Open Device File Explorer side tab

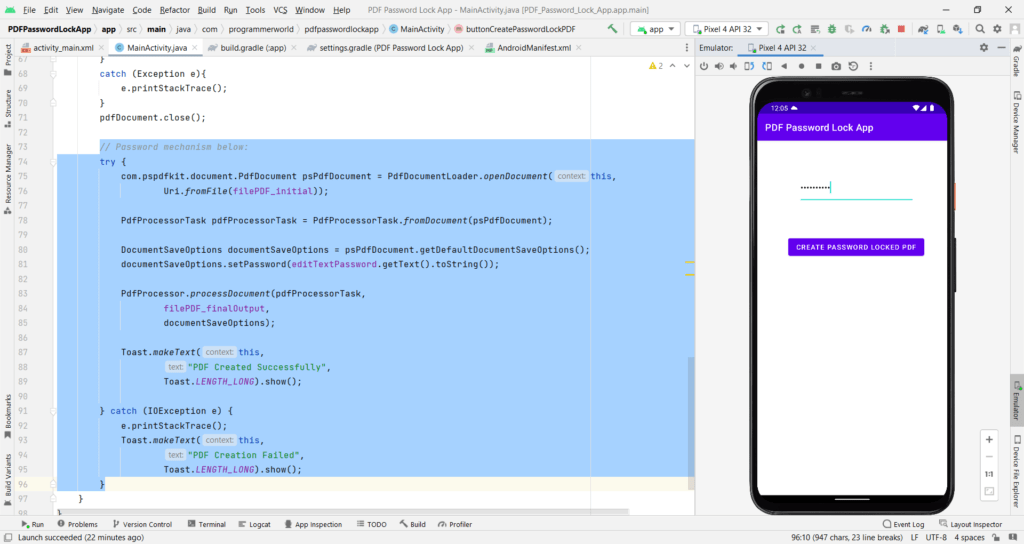pos(1017,472)
